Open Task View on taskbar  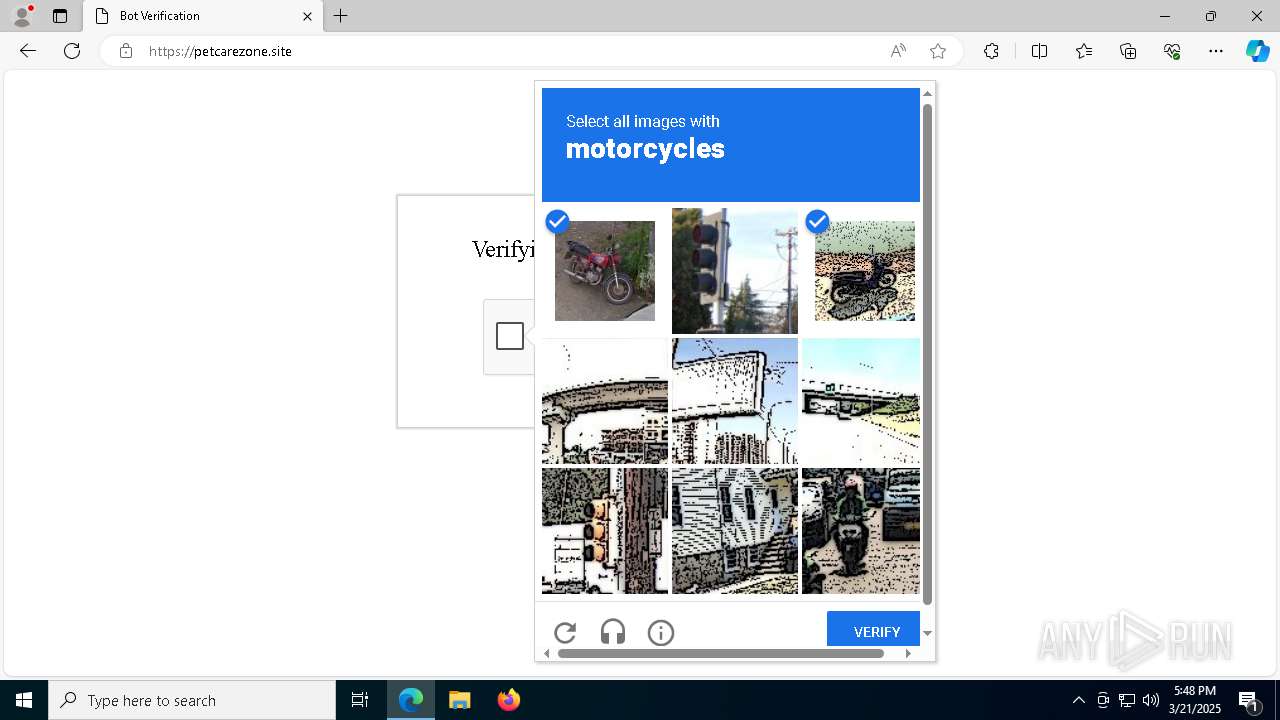click(360, 700)
